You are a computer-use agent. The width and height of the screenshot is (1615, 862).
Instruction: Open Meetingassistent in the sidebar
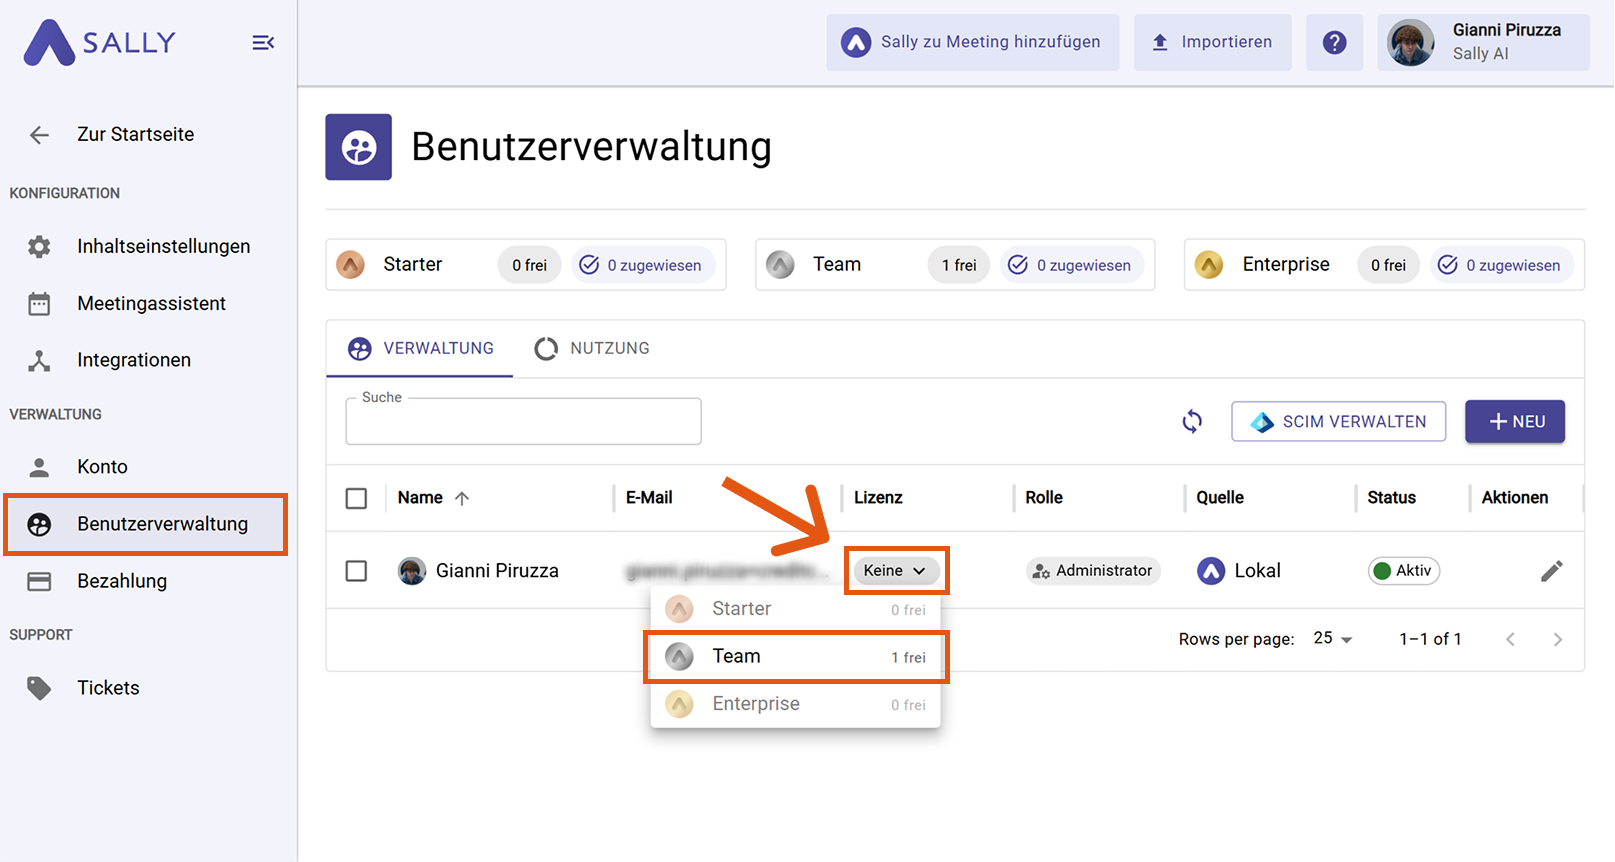coord(148,303)
